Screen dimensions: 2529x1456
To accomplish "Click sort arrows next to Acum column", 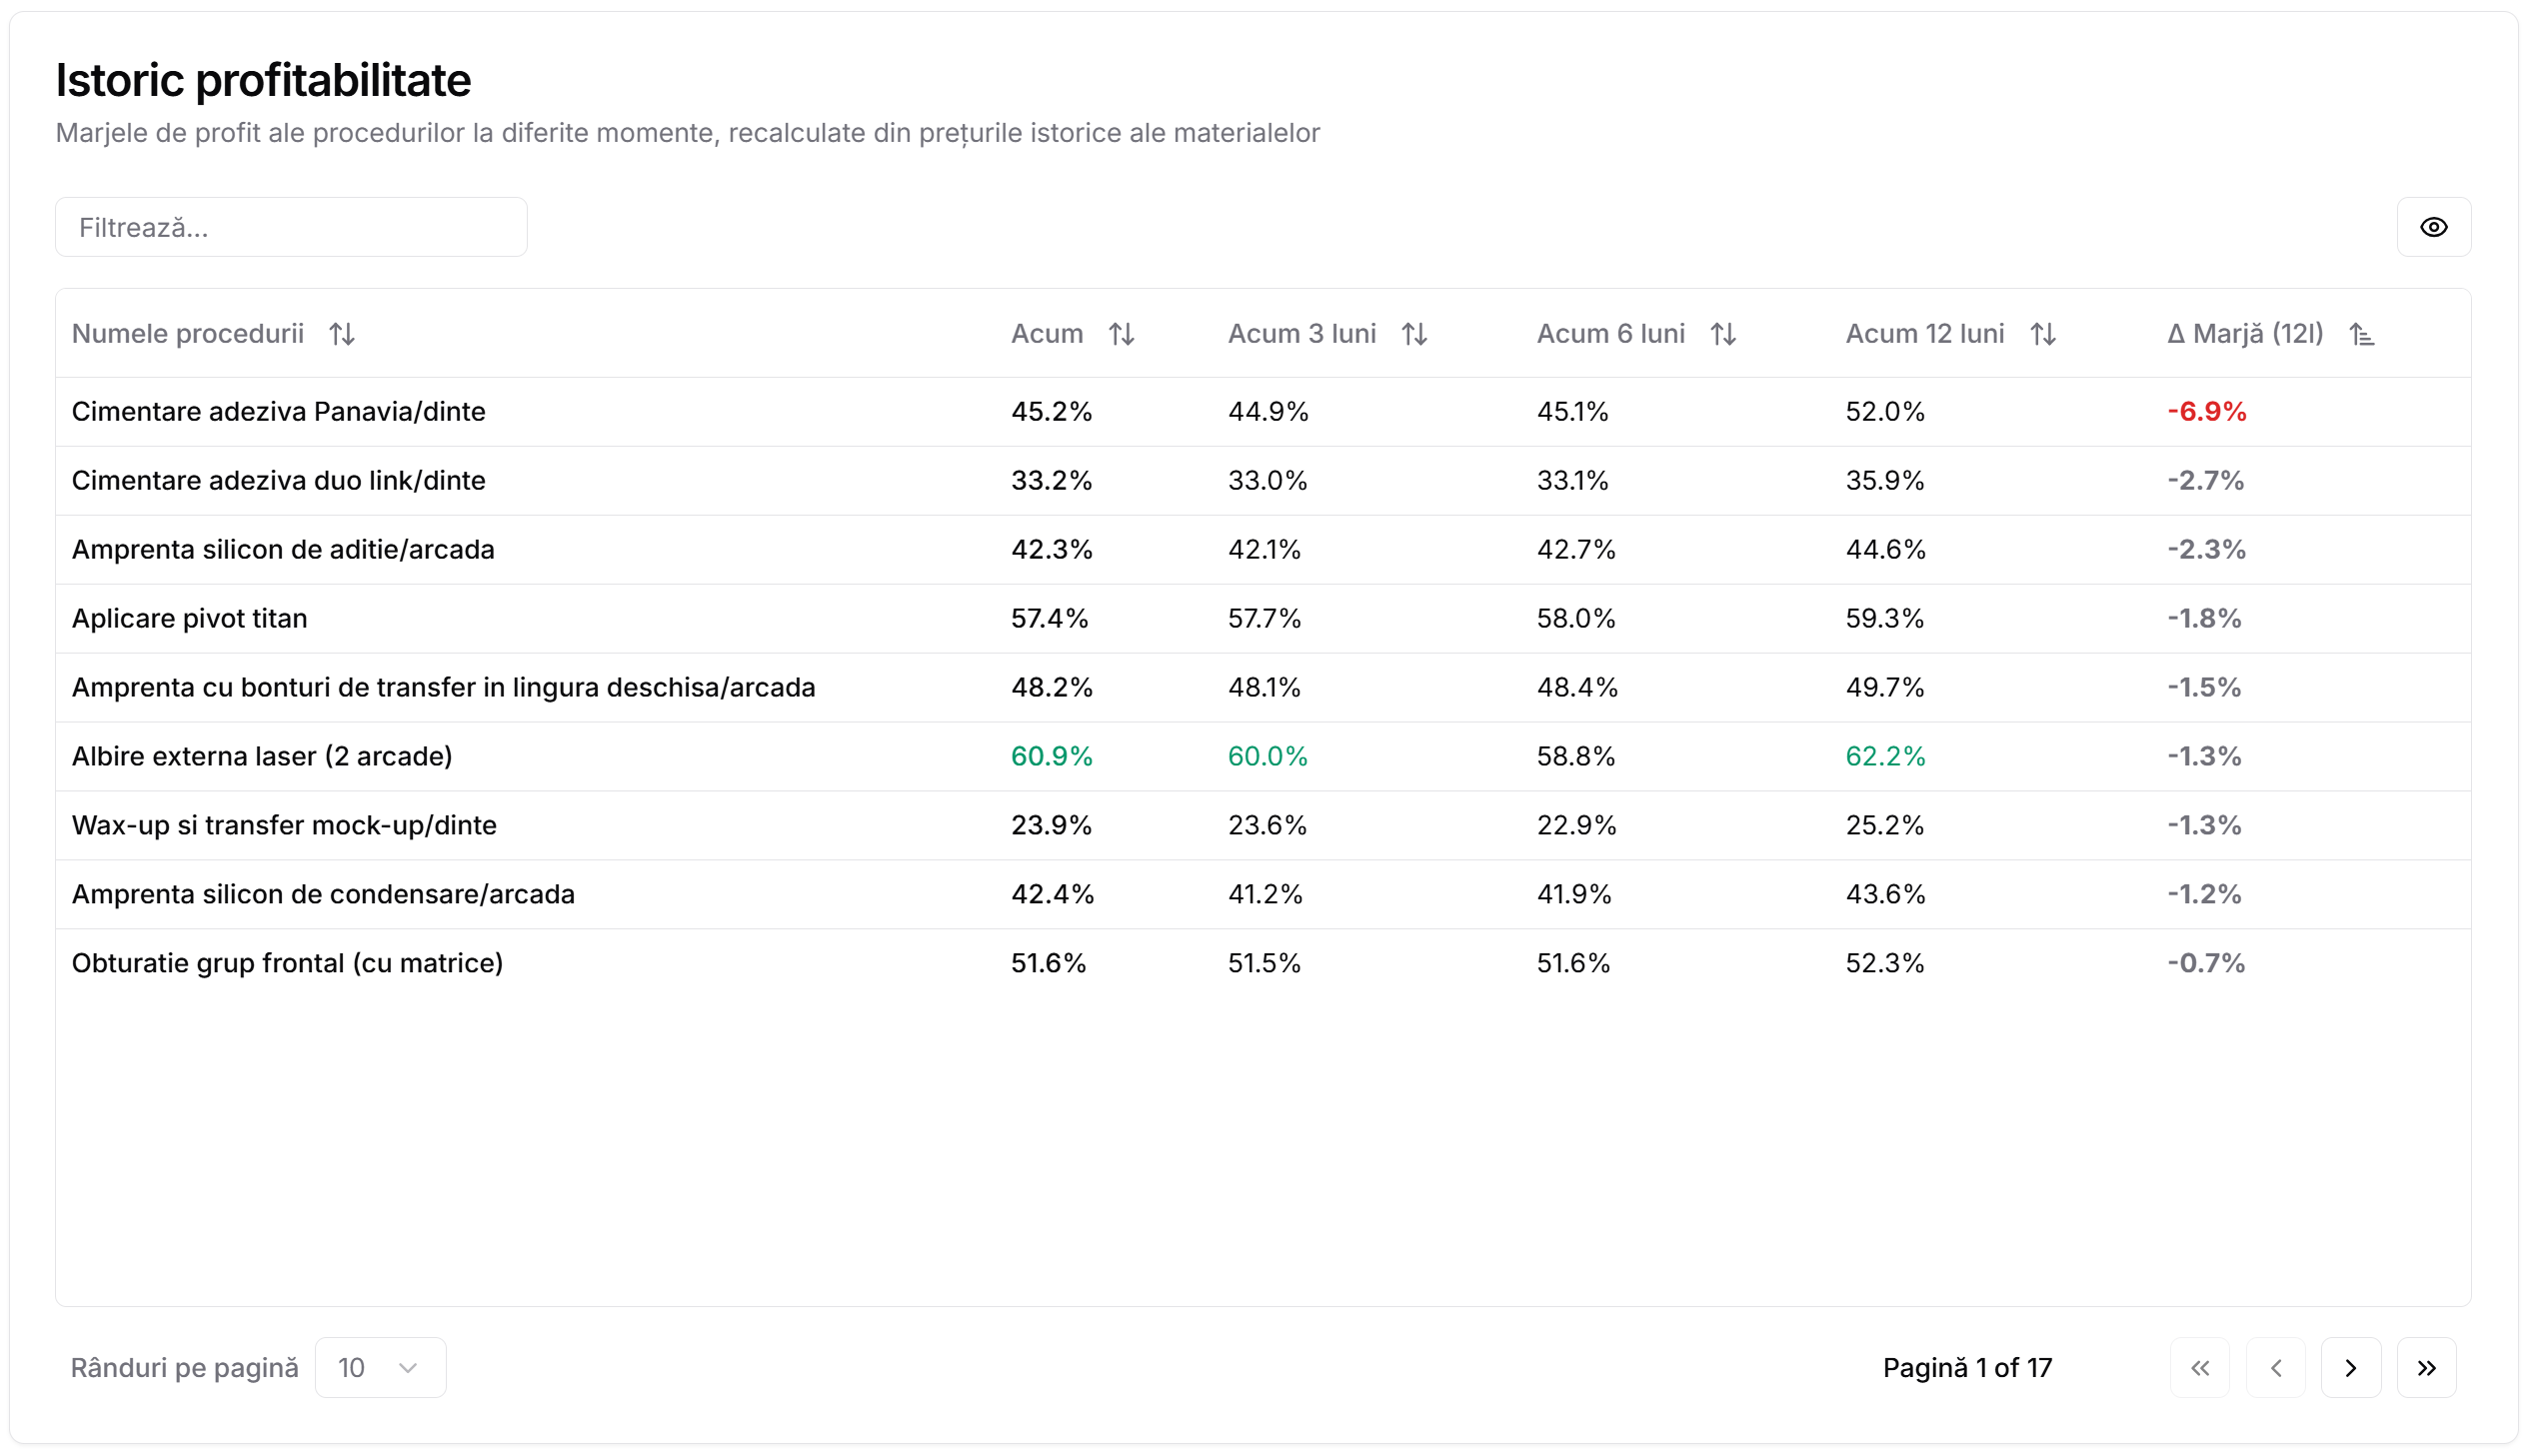I will pyautogui.click(x=1121, y=334).
